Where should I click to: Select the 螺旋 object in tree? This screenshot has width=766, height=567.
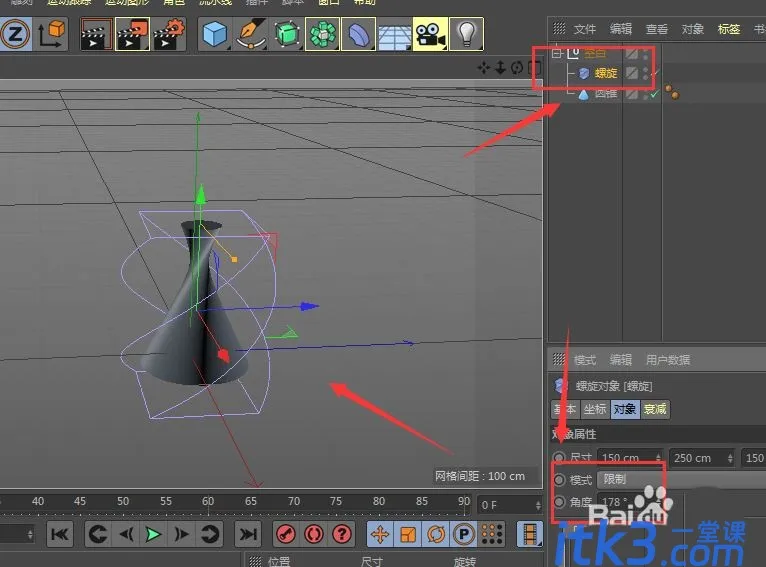pos(606,73)
